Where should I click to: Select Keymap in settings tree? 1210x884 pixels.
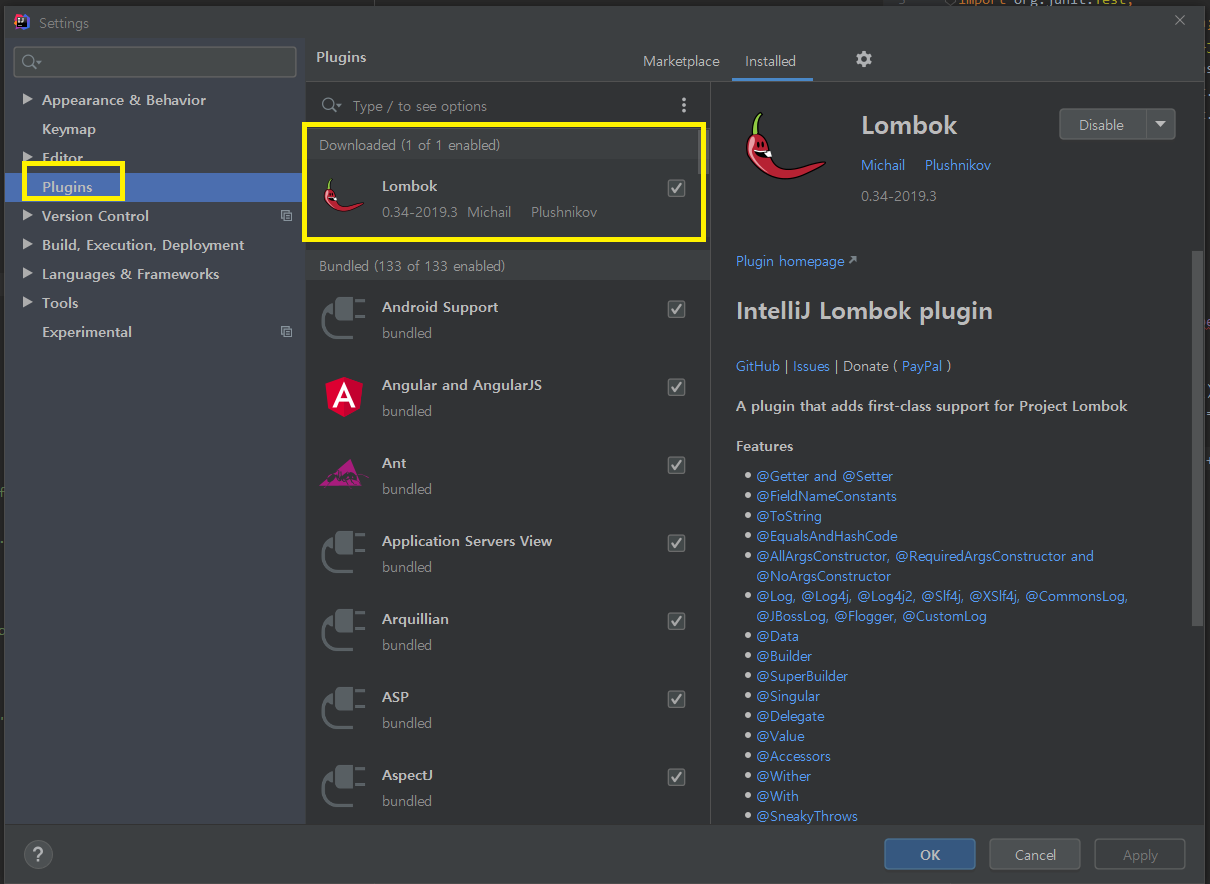point(69,129)
